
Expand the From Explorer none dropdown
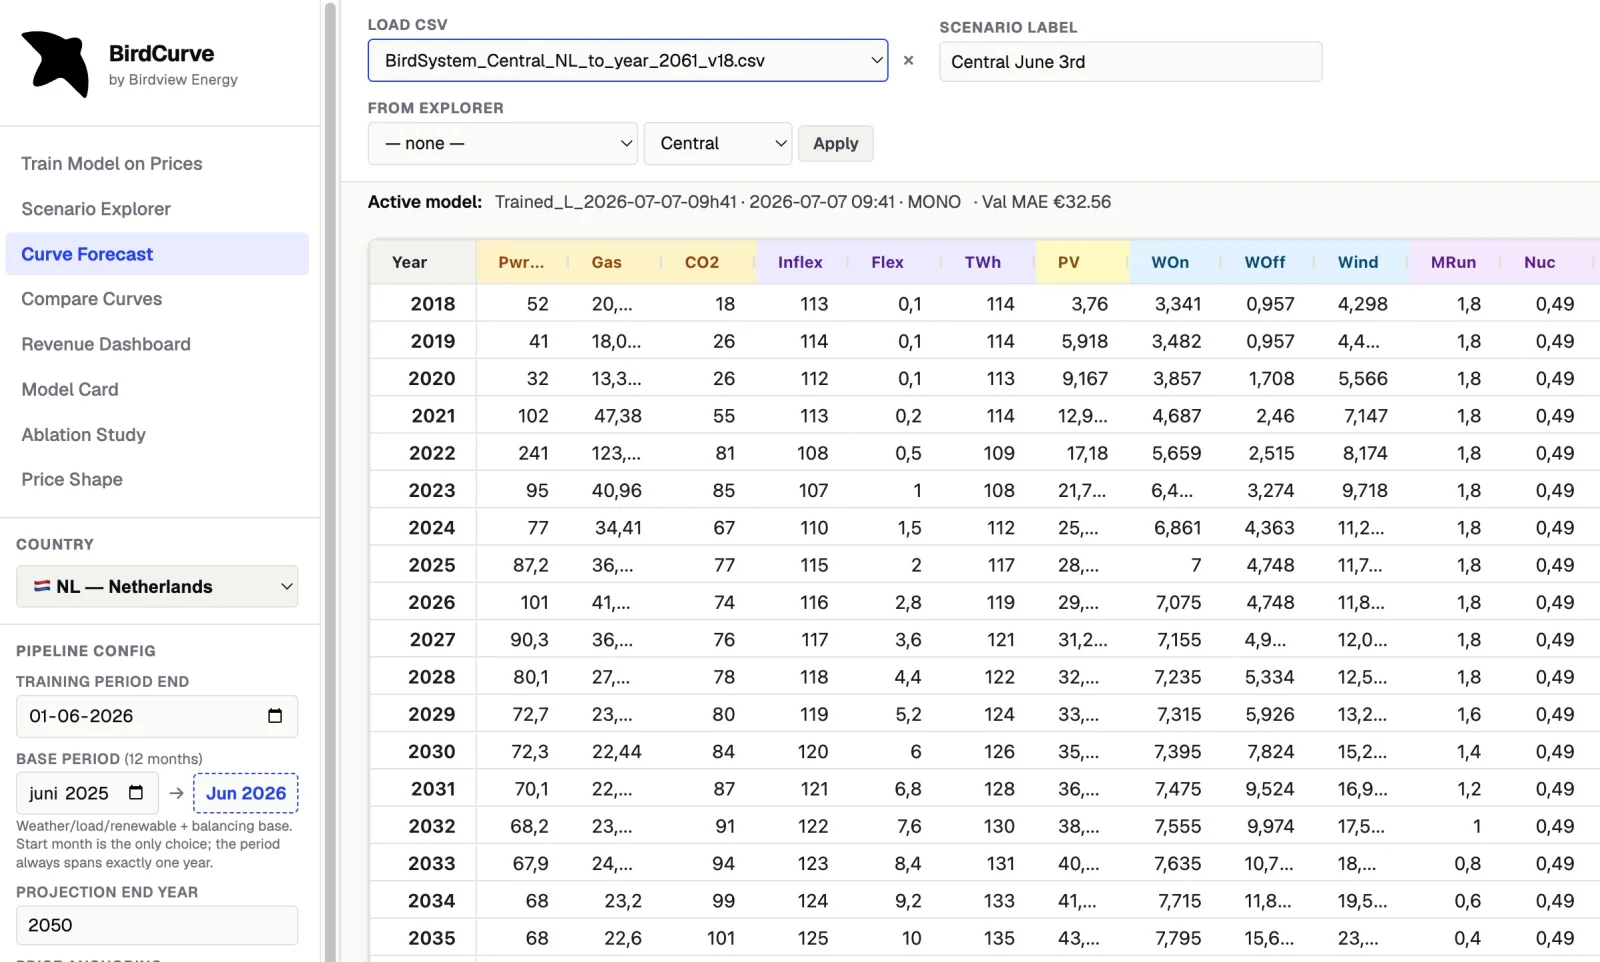503,143
